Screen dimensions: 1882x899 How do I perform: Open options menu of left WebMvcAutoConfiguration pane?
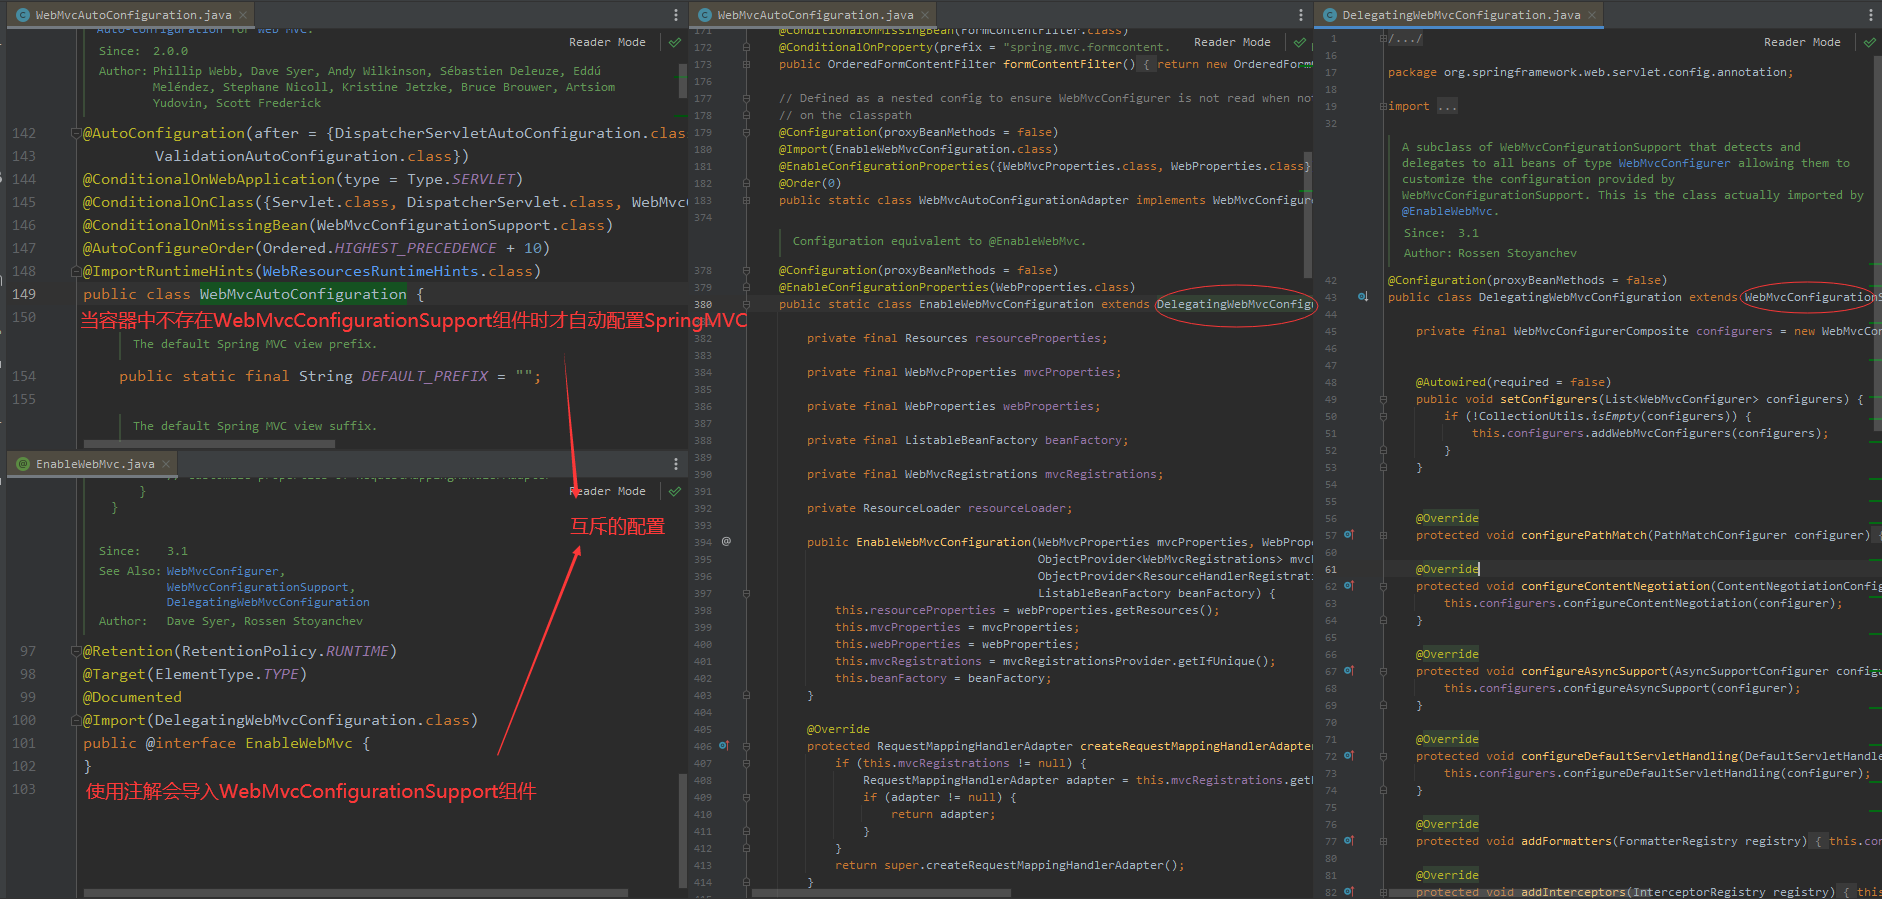coord(676,15)
